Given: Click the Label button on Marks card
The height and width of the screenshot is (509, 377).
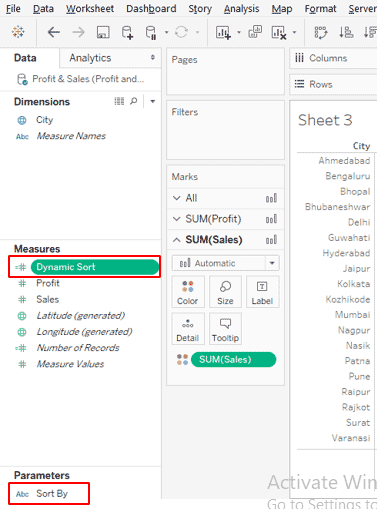Looking at the screenshot, I should [x=262, y=292].
